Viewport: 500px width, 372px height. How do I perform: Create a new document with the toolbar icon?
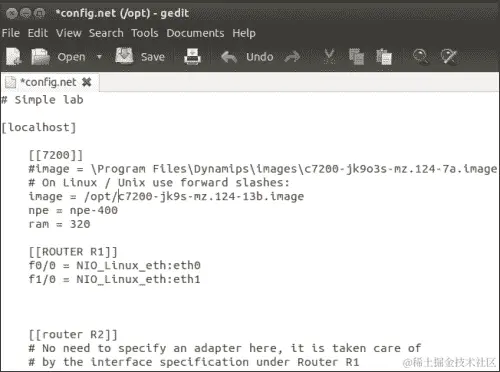13,56
